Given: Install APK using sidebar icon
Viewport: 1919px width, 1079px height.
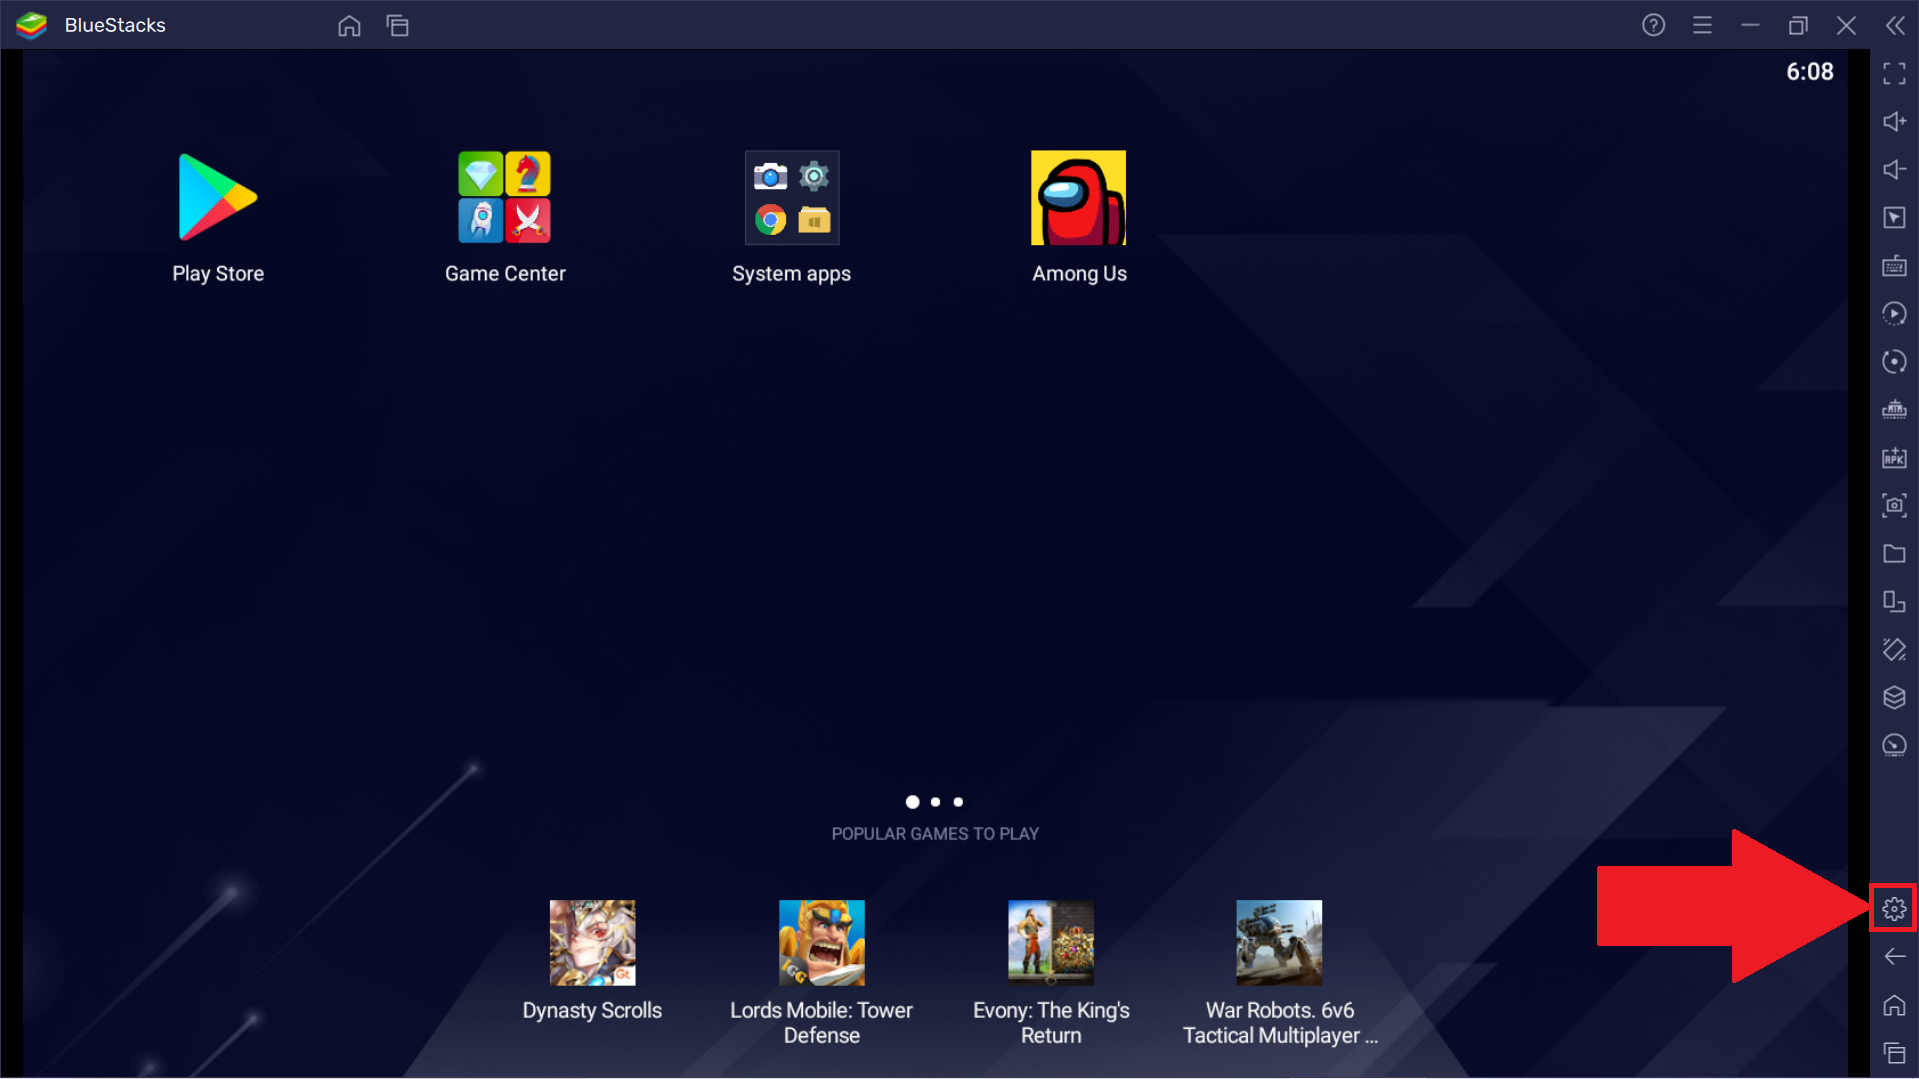Looking at the screenshot, I should point(1894,458).
